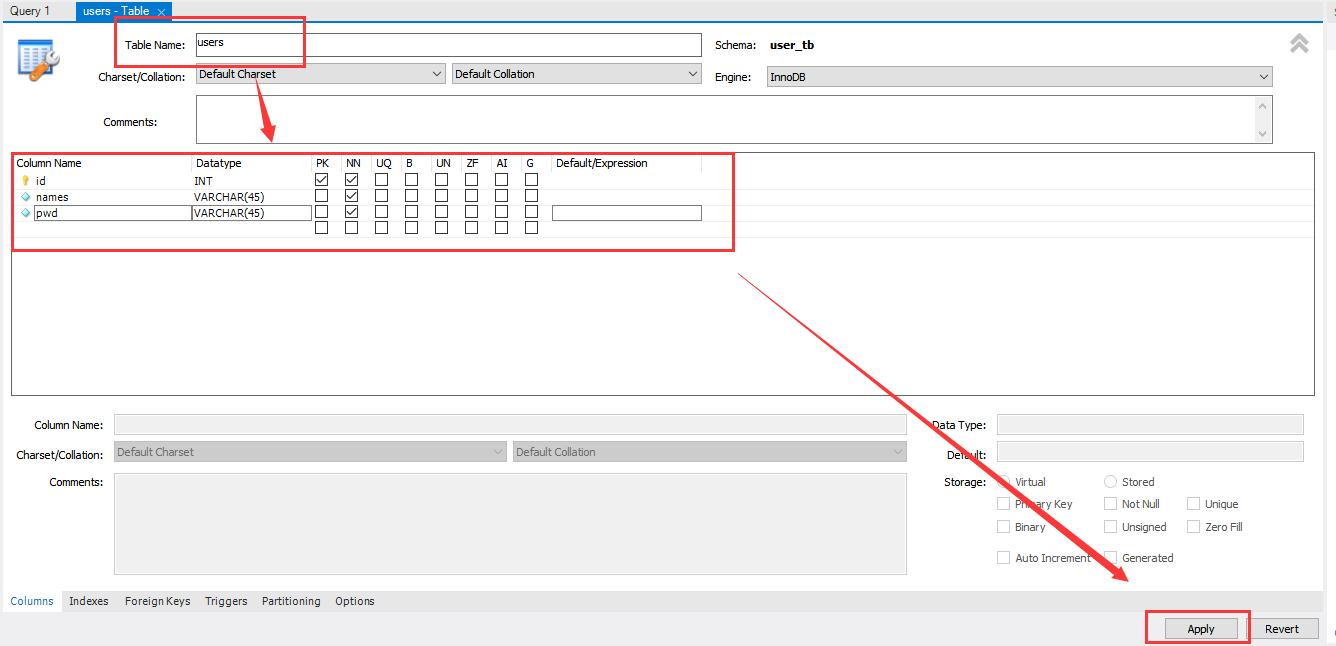1336x646 pixels.
Task: Click the Default/Expression field for pwd
Action: click(x=626, y=212)
